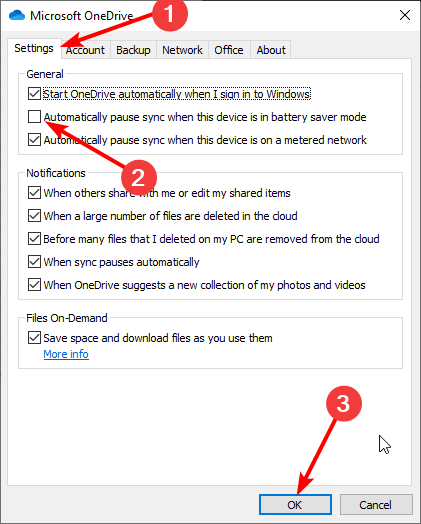Confirm changes with the OK button
Screen dimensions: 421x524
click(x=295, y=505)
